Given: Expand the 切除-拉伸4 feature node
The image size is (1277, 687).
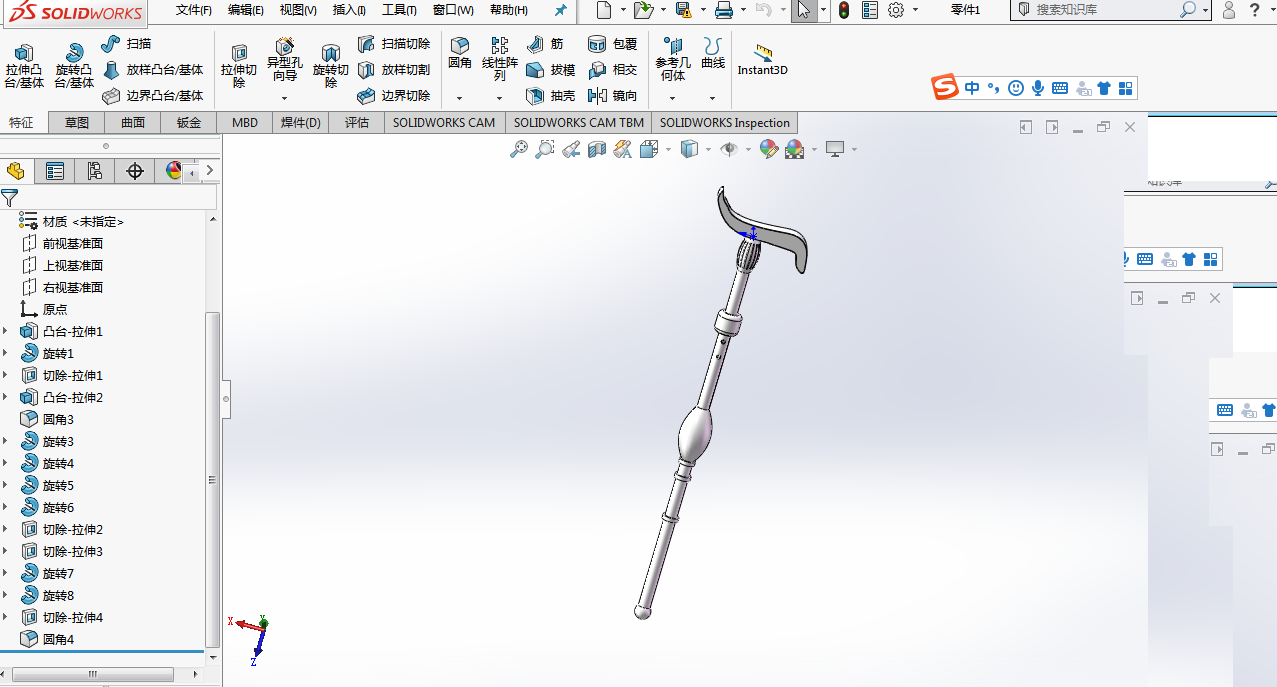Looking at the screenshot, I should [x=5, y=618].
